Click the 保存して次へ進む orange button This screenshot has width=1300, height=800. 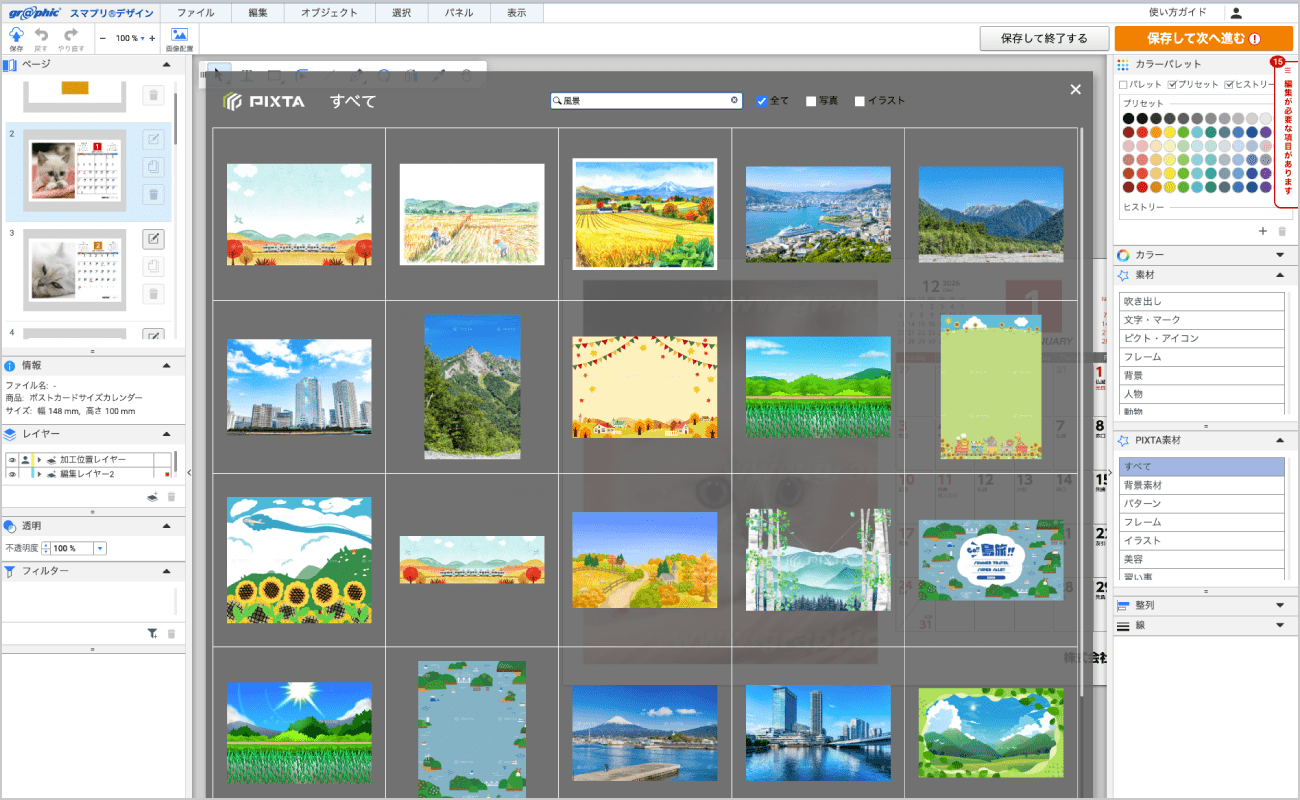(x=1204, y=38)
